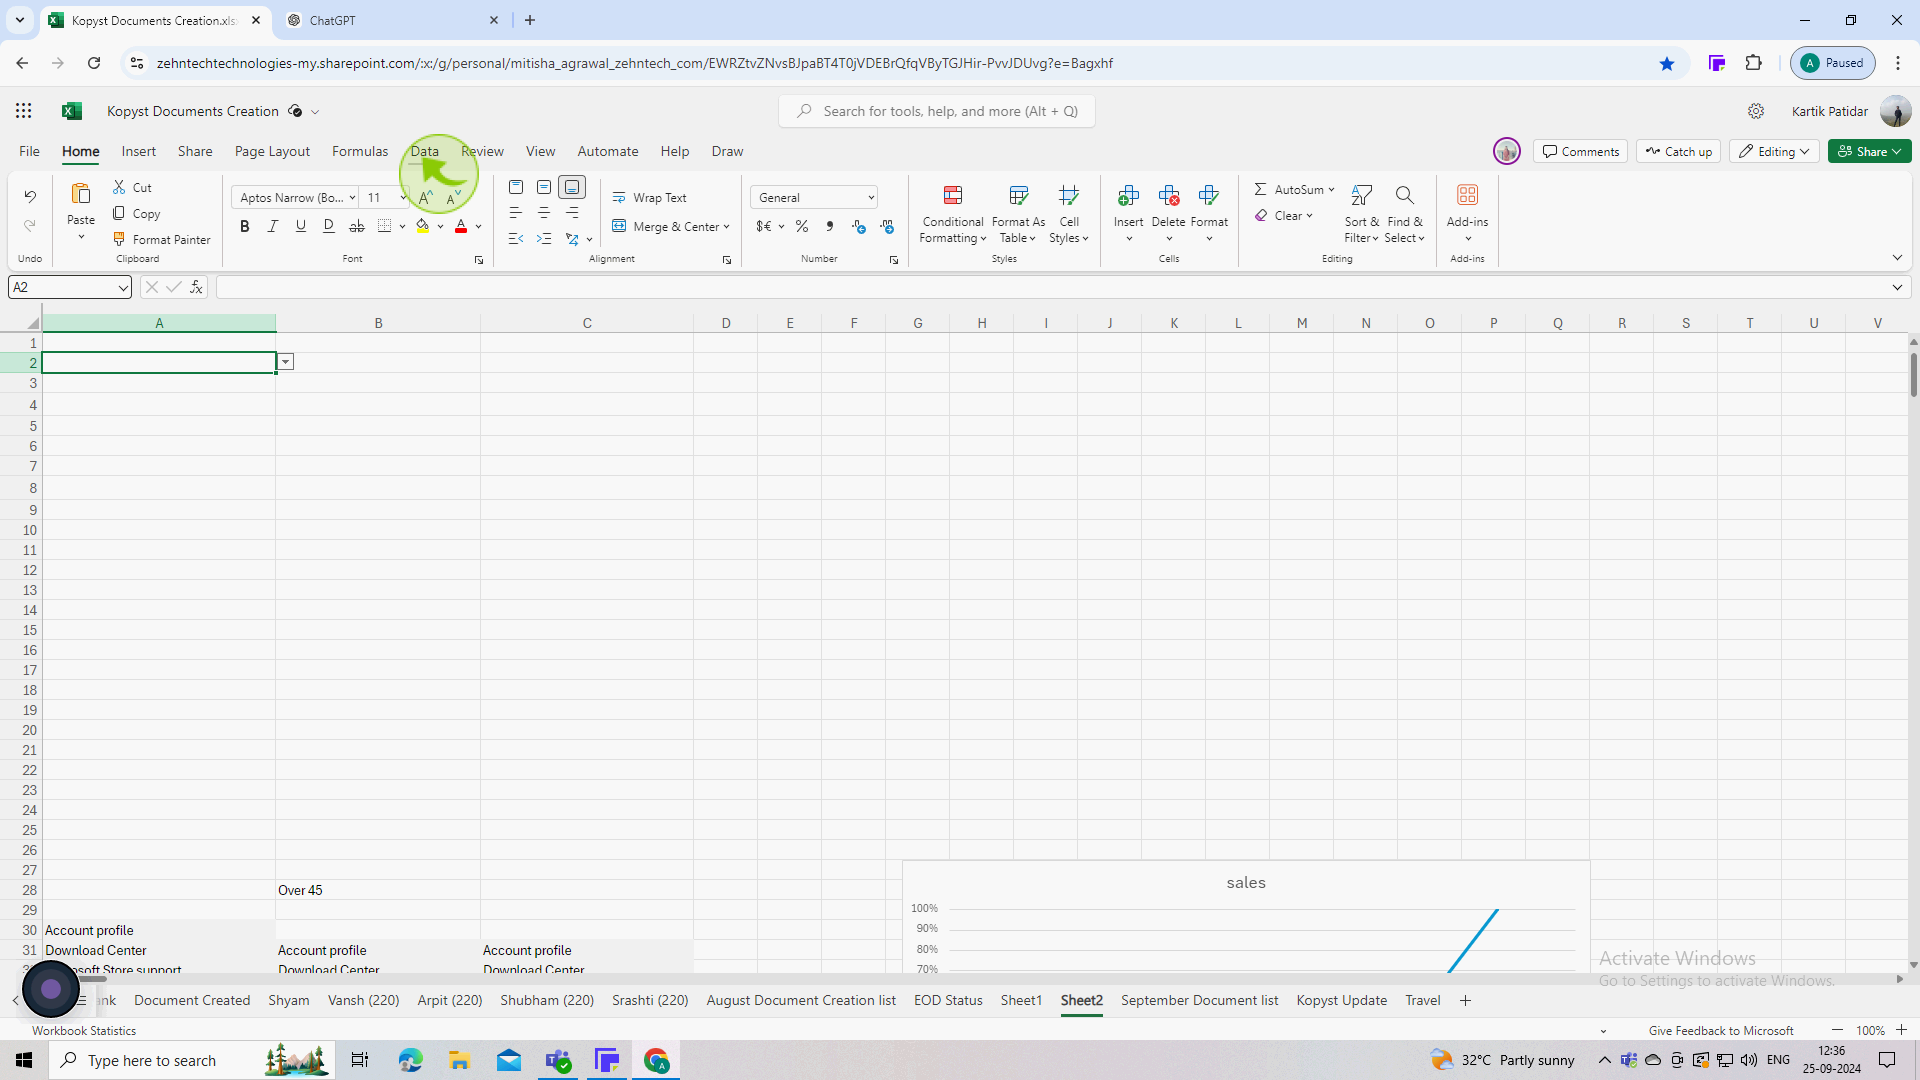Viewport: 1920px width, 1080px height.
Task: Expand the Merge & Center dropdown
Action: [x=726, y=227]
